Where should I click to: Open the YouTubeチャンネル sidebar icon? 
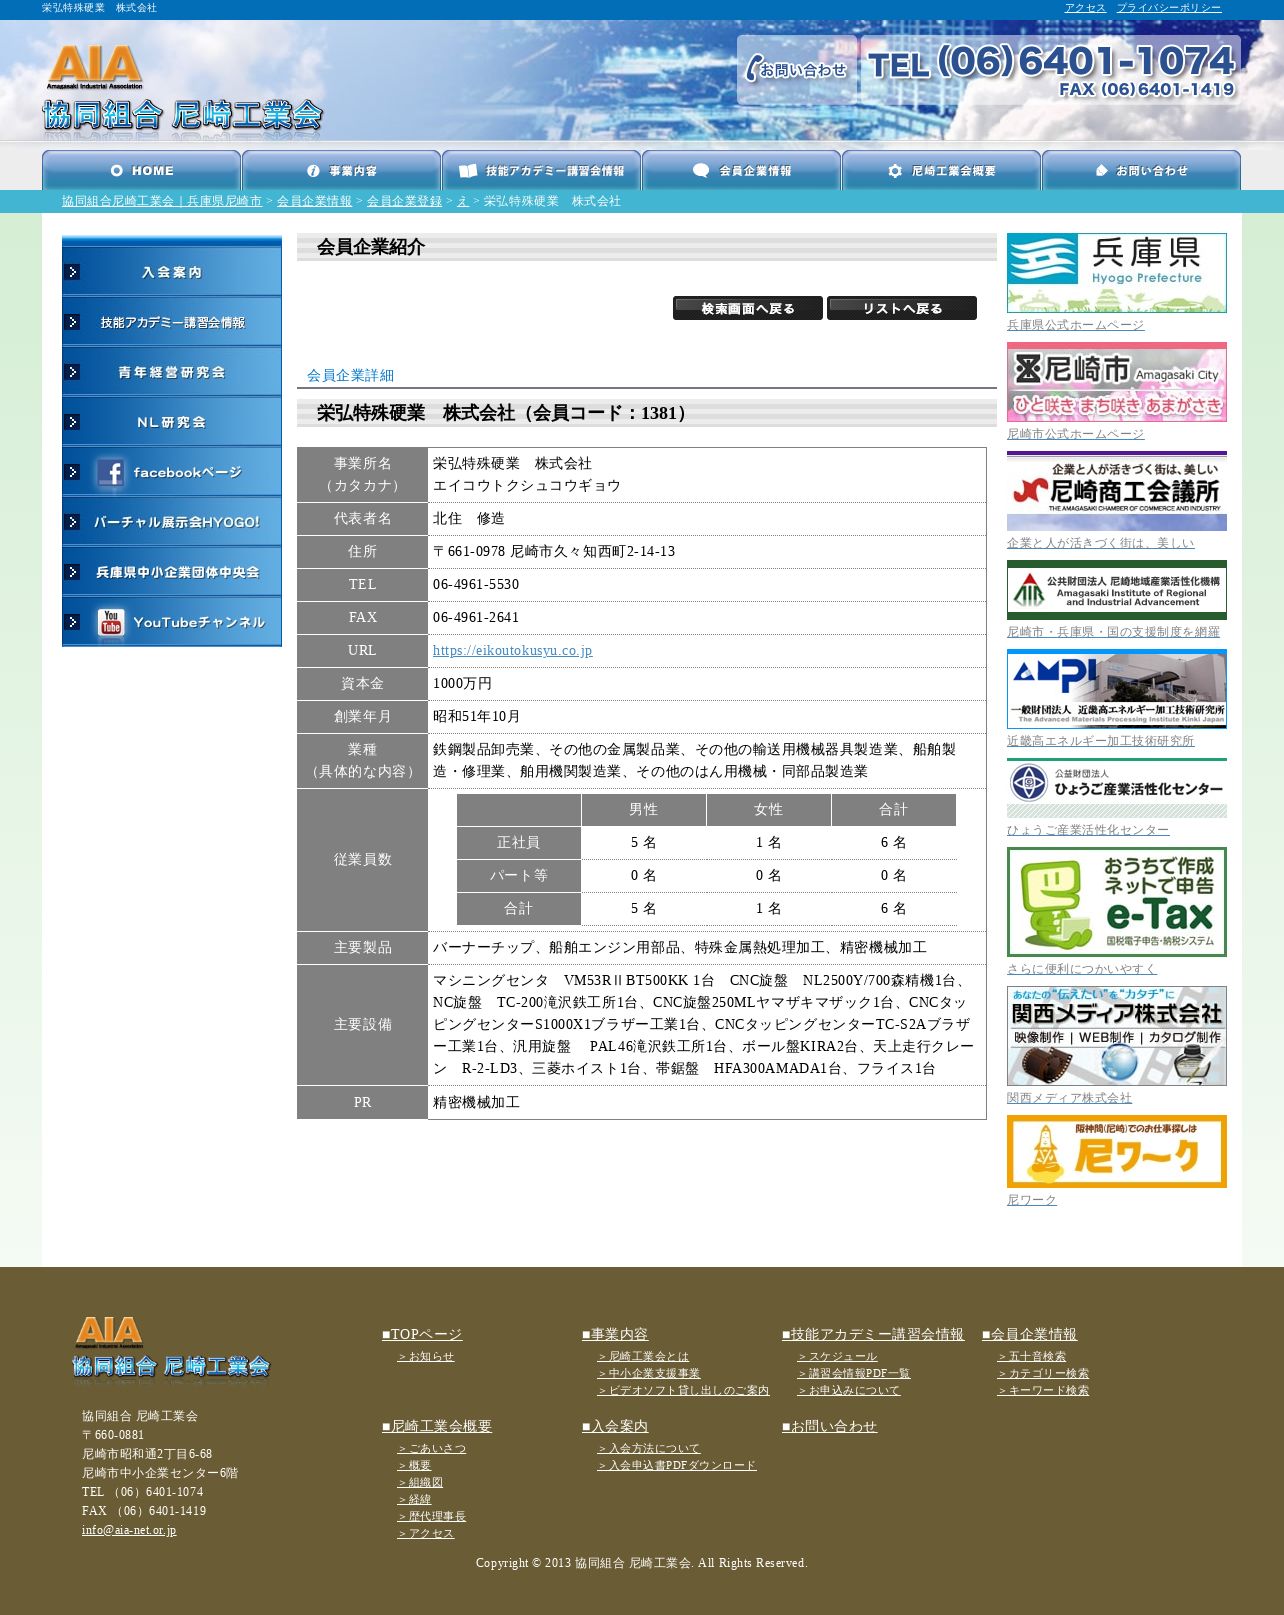click(172, 622)
